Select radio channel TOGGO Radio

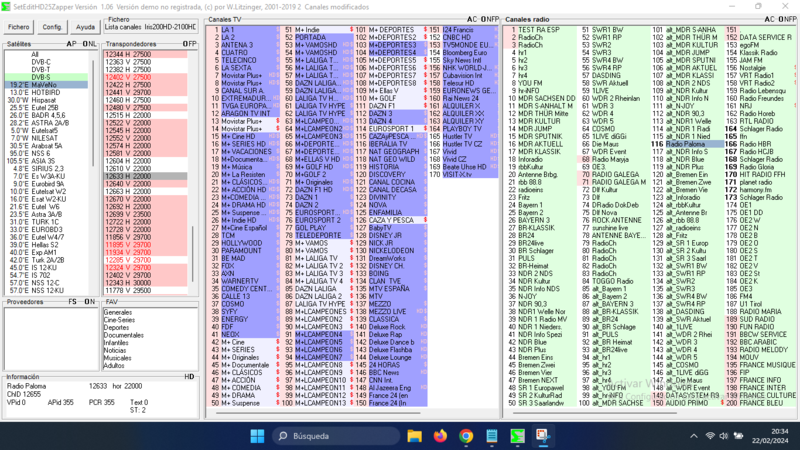pyautogui.click(x=614, y=282)
